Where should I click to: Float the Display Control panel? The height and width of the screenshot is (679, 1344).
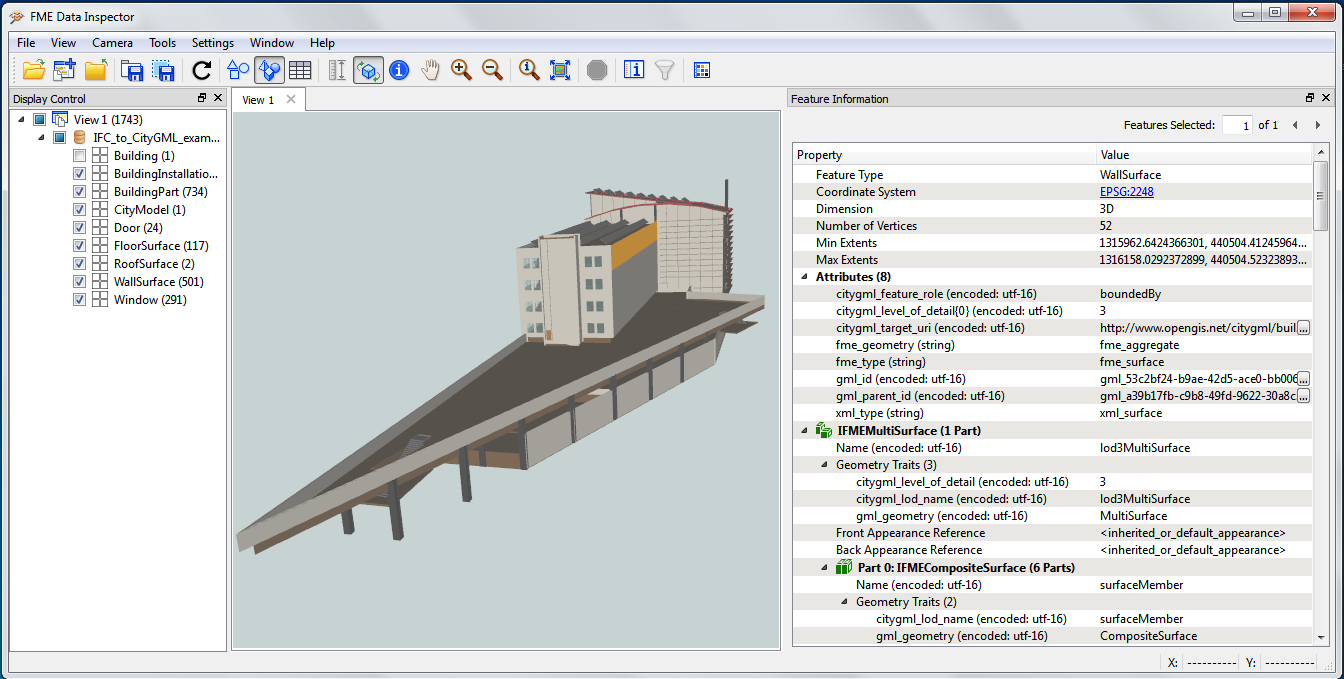[202, 98]
